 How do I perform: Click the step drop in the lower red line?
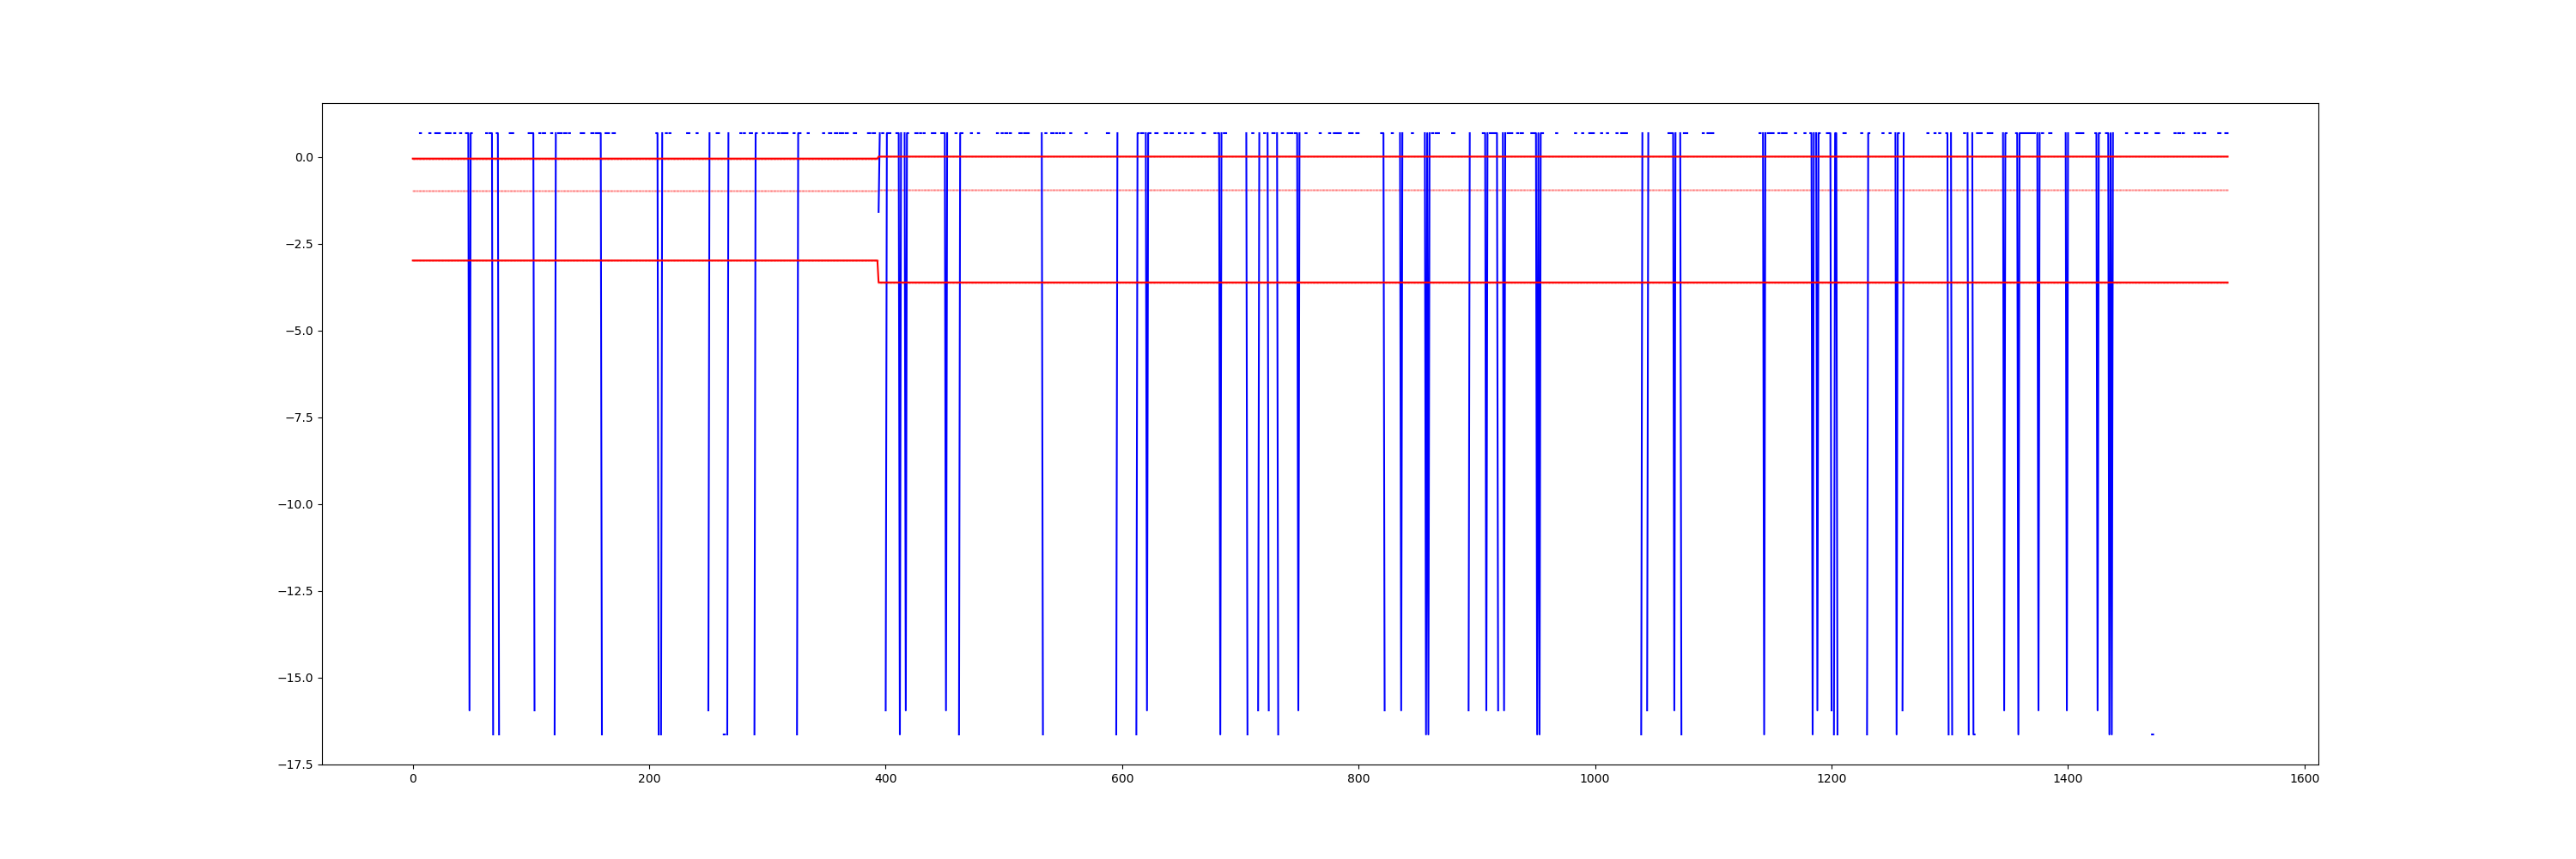tap(878, 272)
